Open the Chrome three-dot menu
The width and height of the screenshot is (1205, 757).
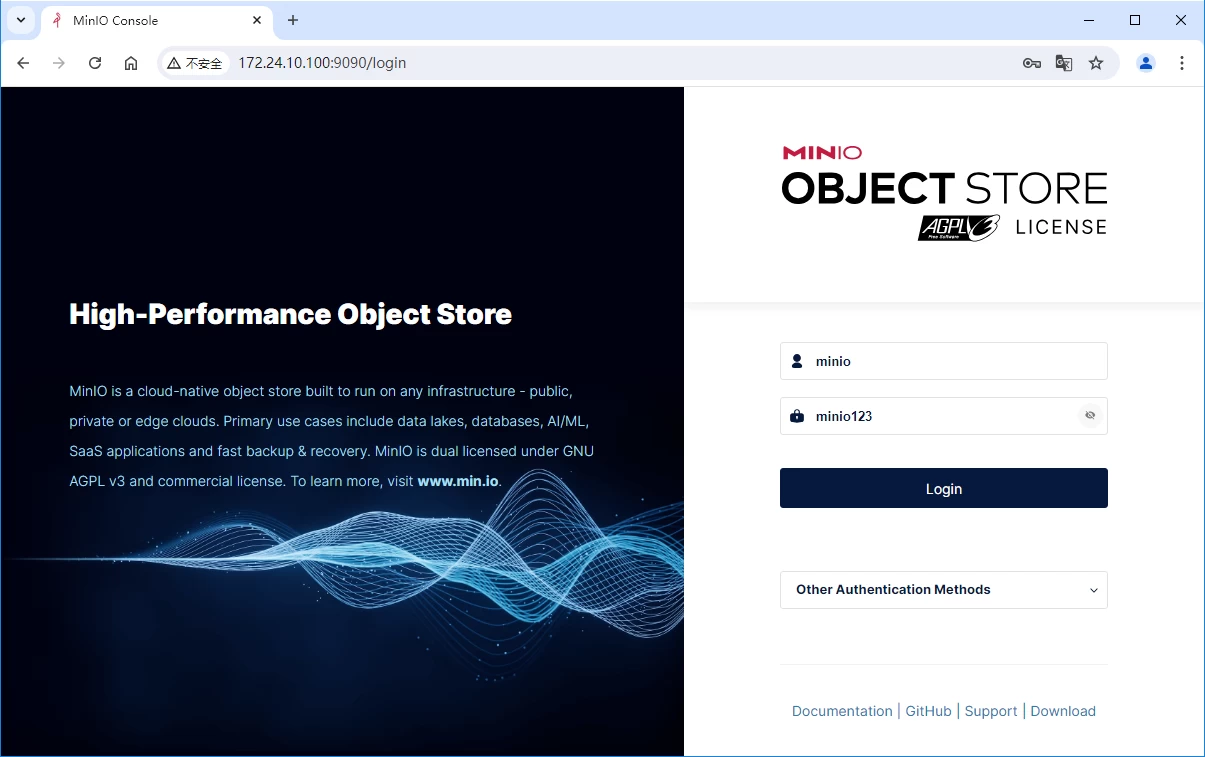pos(1182,63)
